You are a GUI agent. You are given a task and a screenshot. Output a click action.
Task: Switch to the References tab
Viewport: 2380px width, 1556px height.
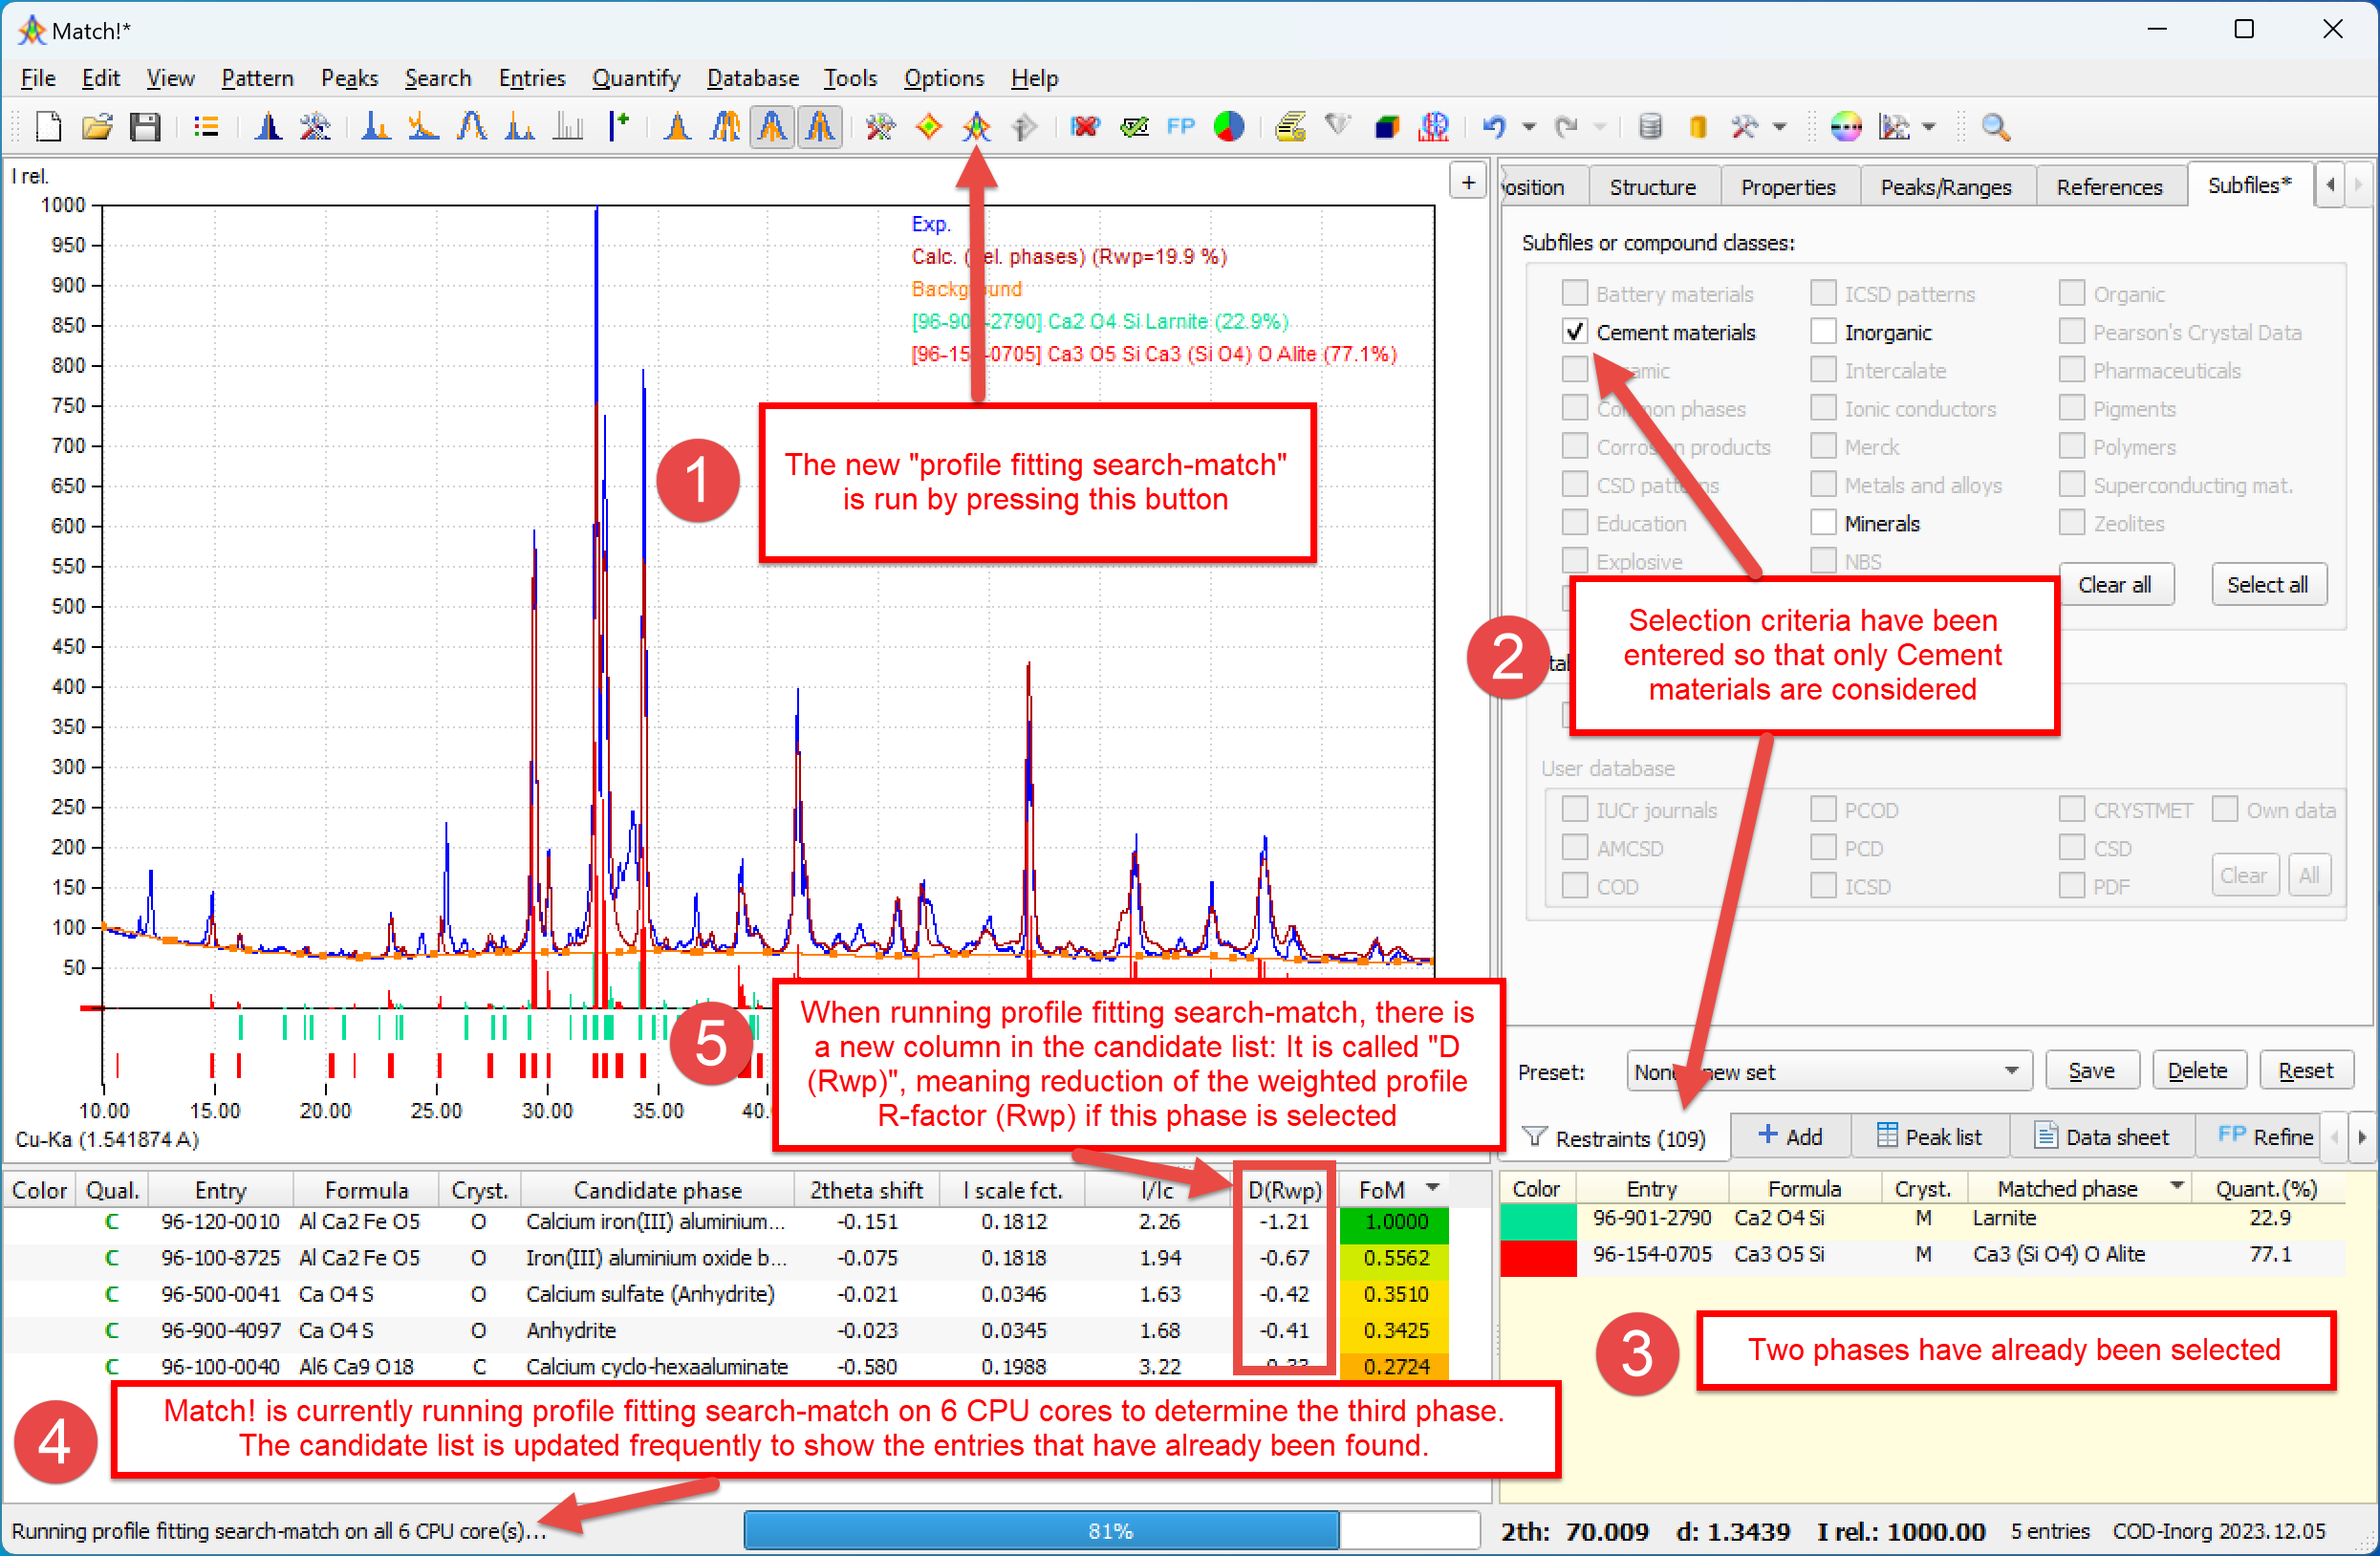point(2110,186)
